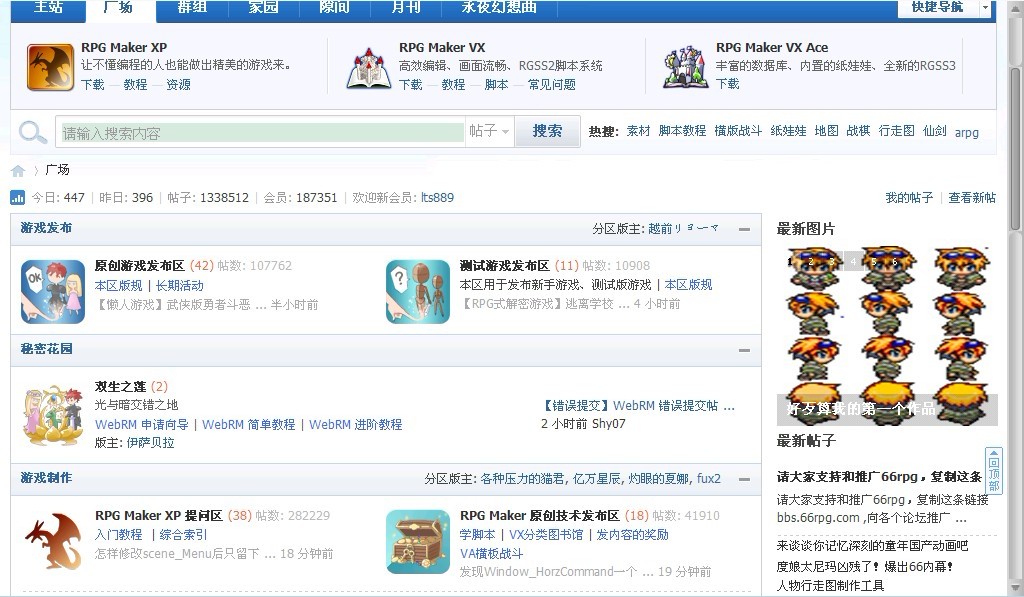Open the 我的帖子 link

click(908, 197)
